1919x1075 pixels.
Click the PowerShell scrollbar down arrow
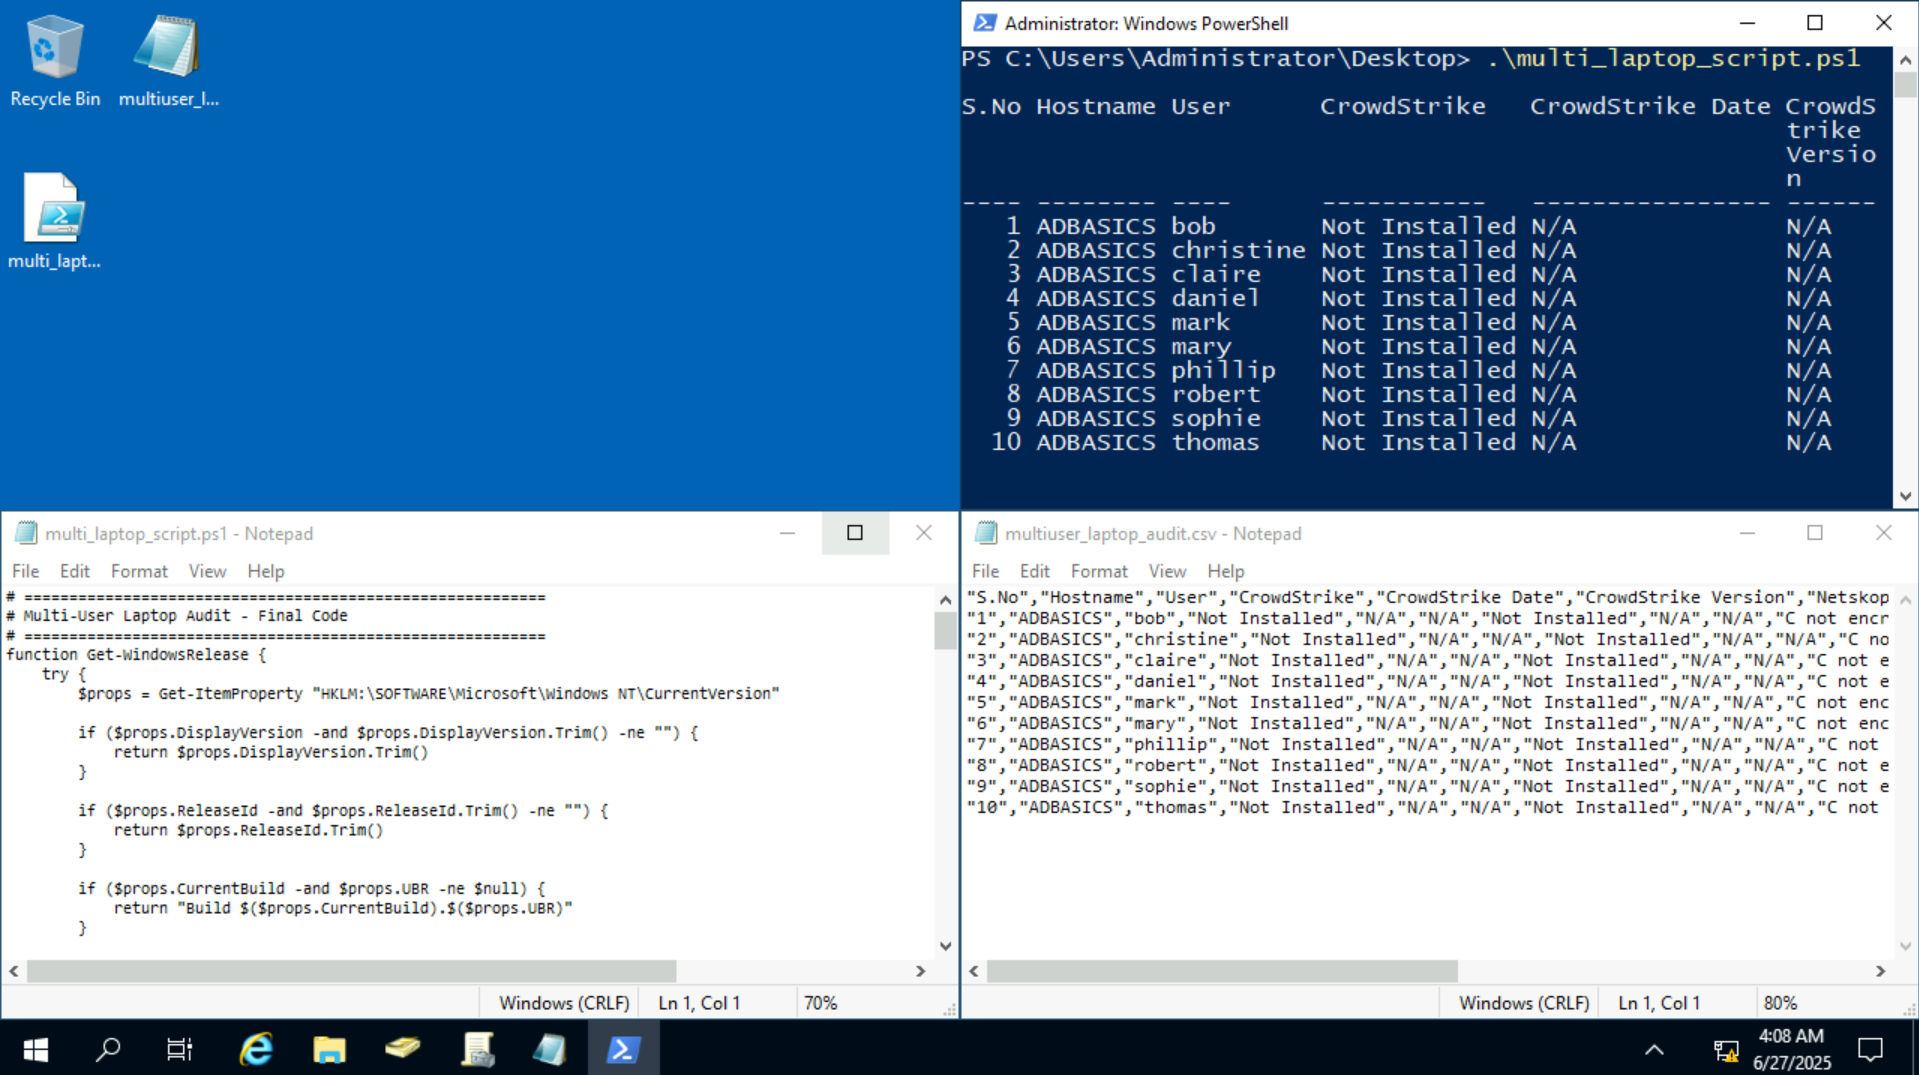[x=1905, y=496]
